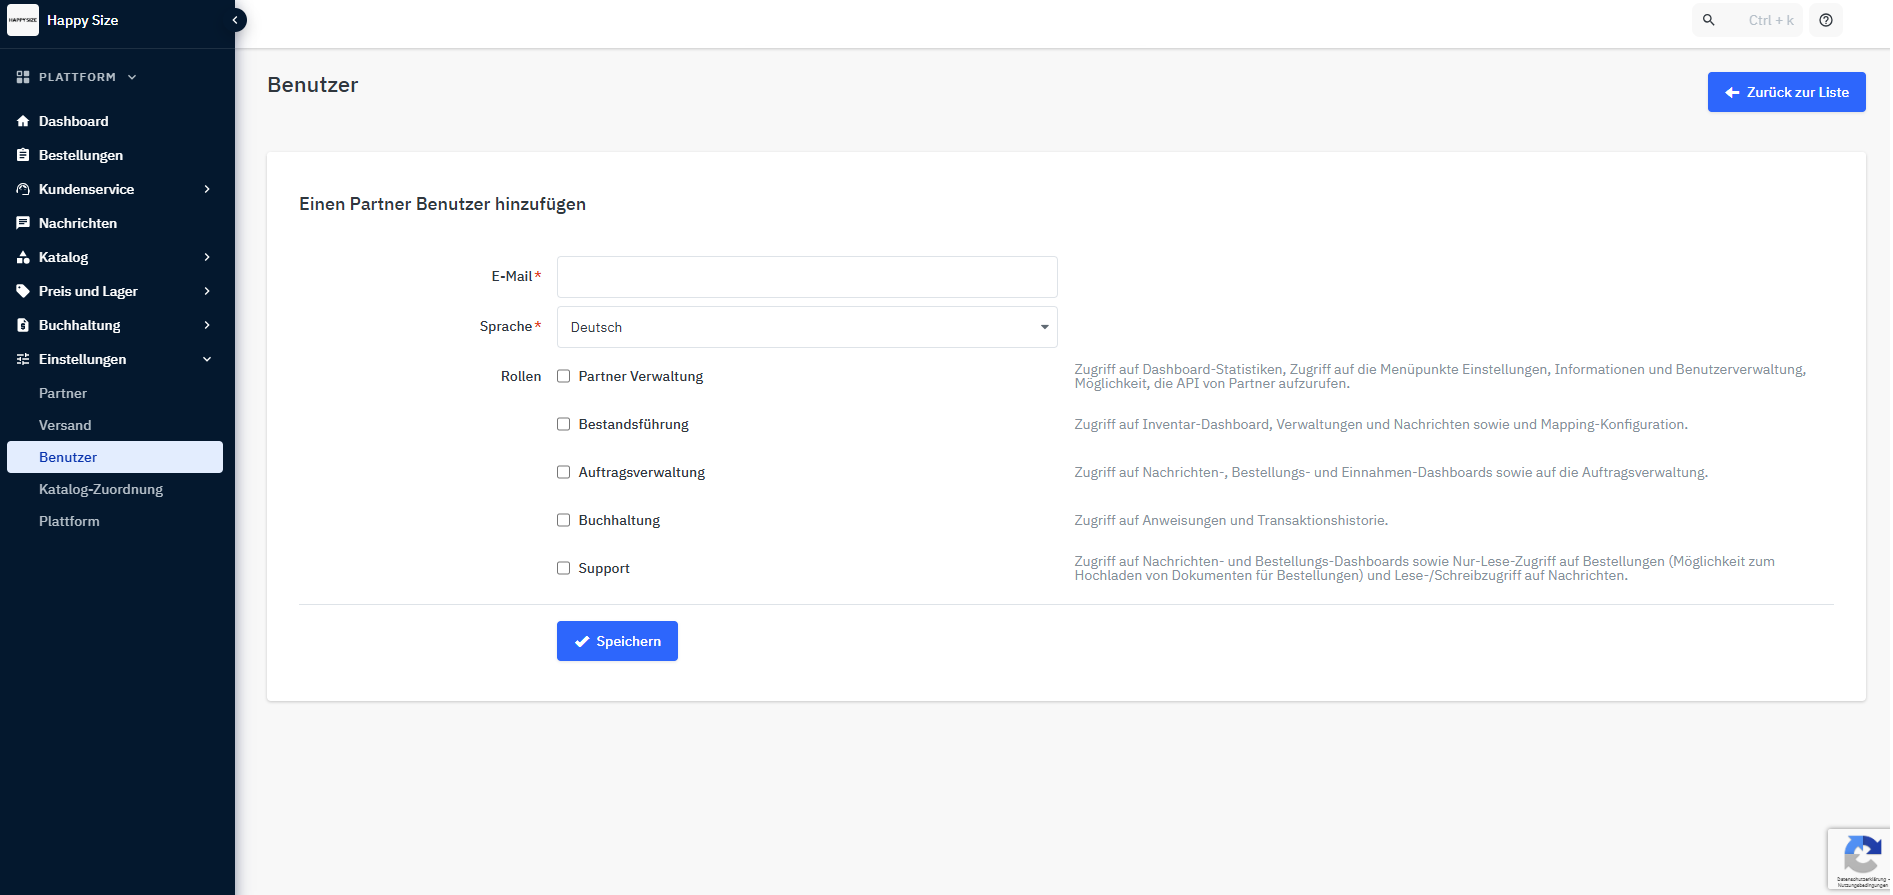Click the Happy Size logo

tap(23, 20)
